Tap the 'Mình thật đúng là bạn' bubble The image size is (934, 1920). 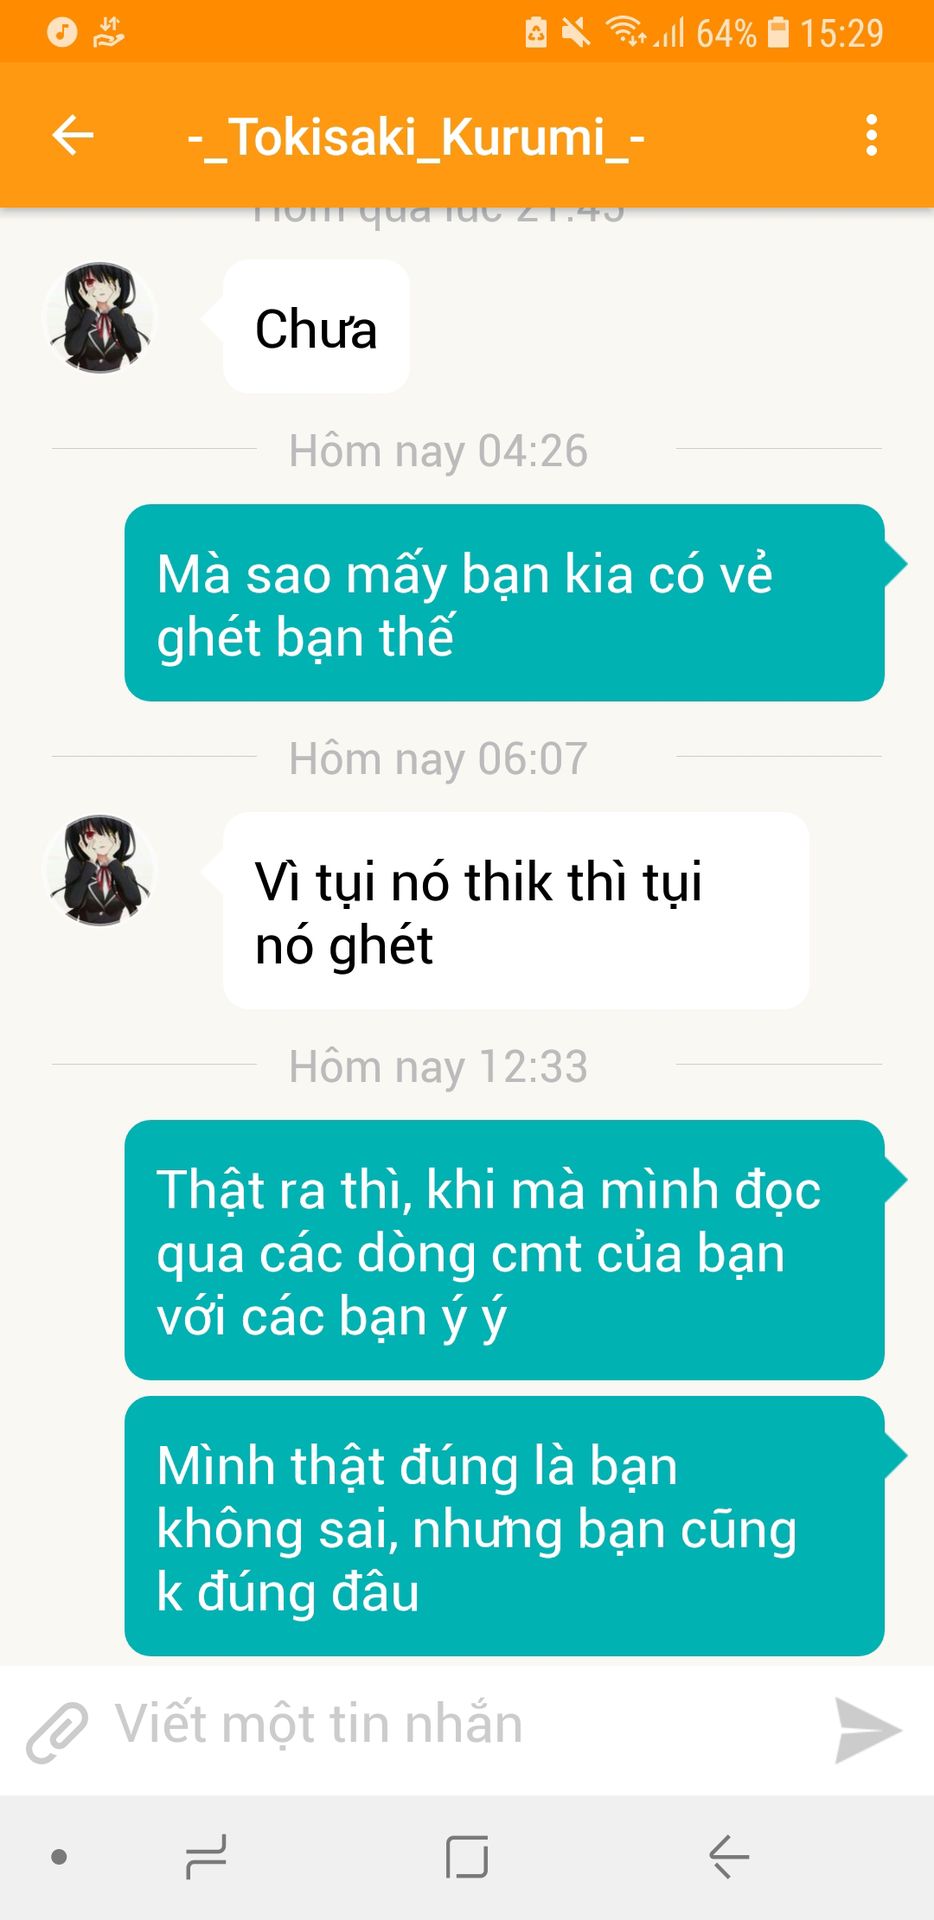coord(505,1526)
